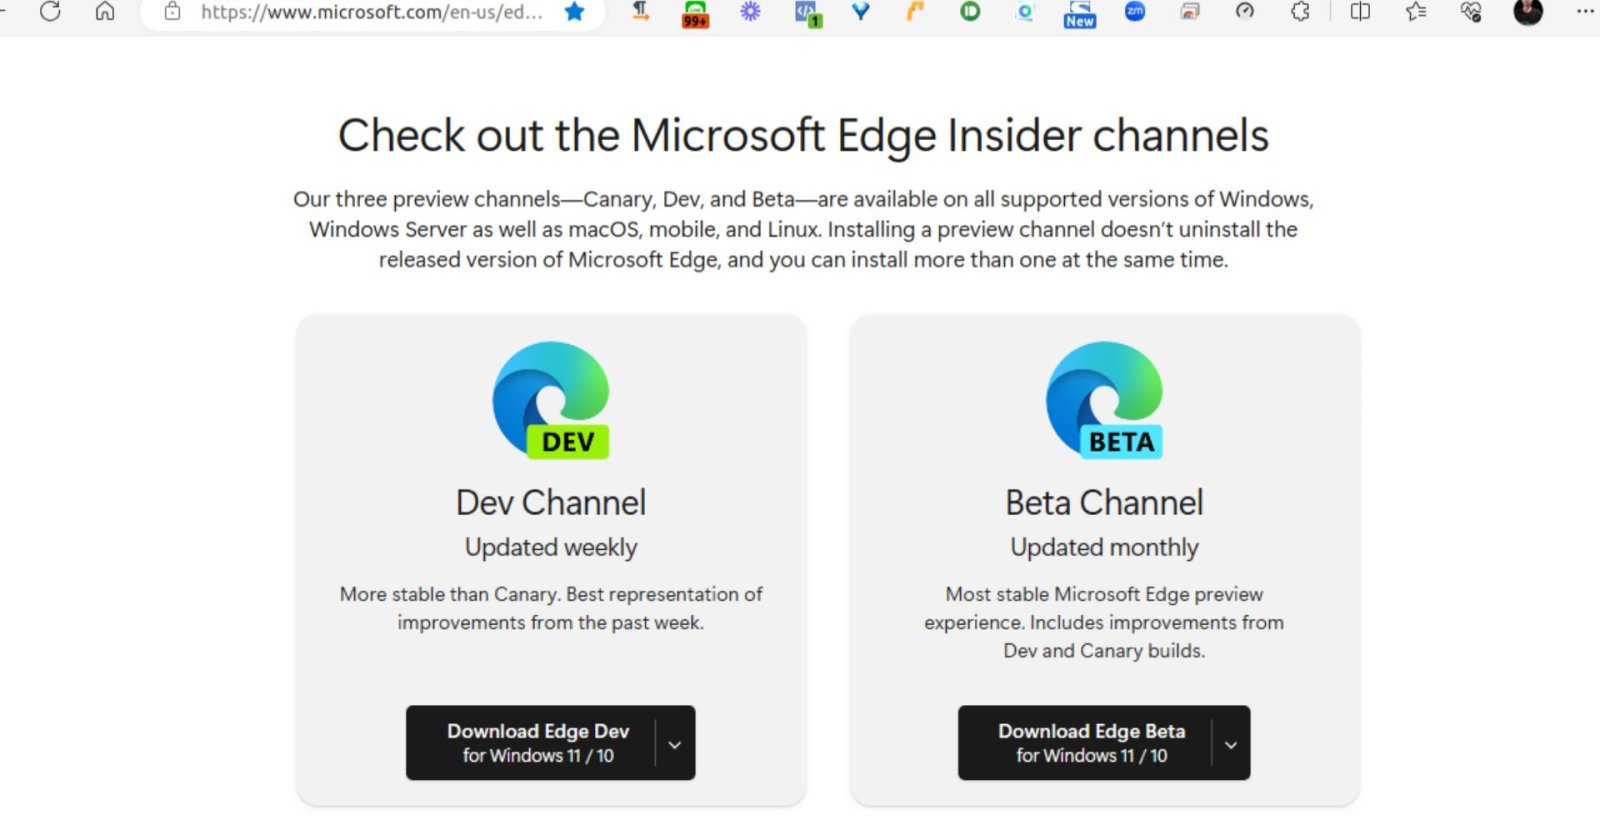Screen dimensions: 1600x840
Task: Click the address bar URL field
Action: click(370, 12)
